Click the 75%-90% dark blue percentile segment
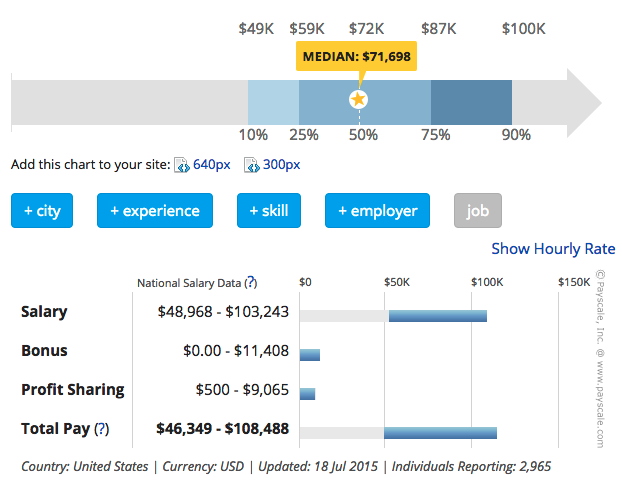The width and height of the screenshot is (622, 482). pyautogui.click(x=471, y=100)
